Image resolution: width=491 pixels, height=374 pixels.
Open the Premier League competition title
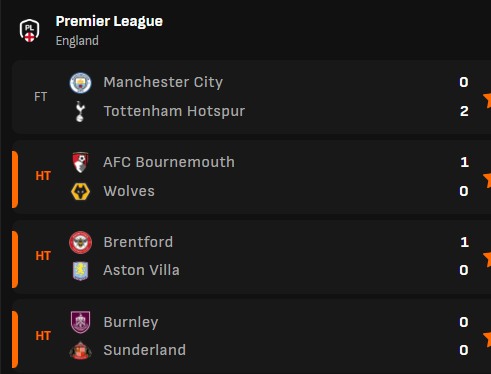coord(109,22)
